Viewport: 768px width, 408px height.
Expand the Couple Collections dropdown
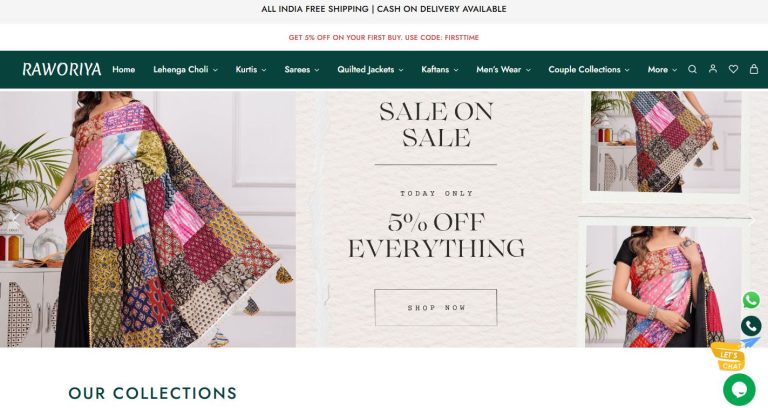pyautogui.click(x=589, y=70)
